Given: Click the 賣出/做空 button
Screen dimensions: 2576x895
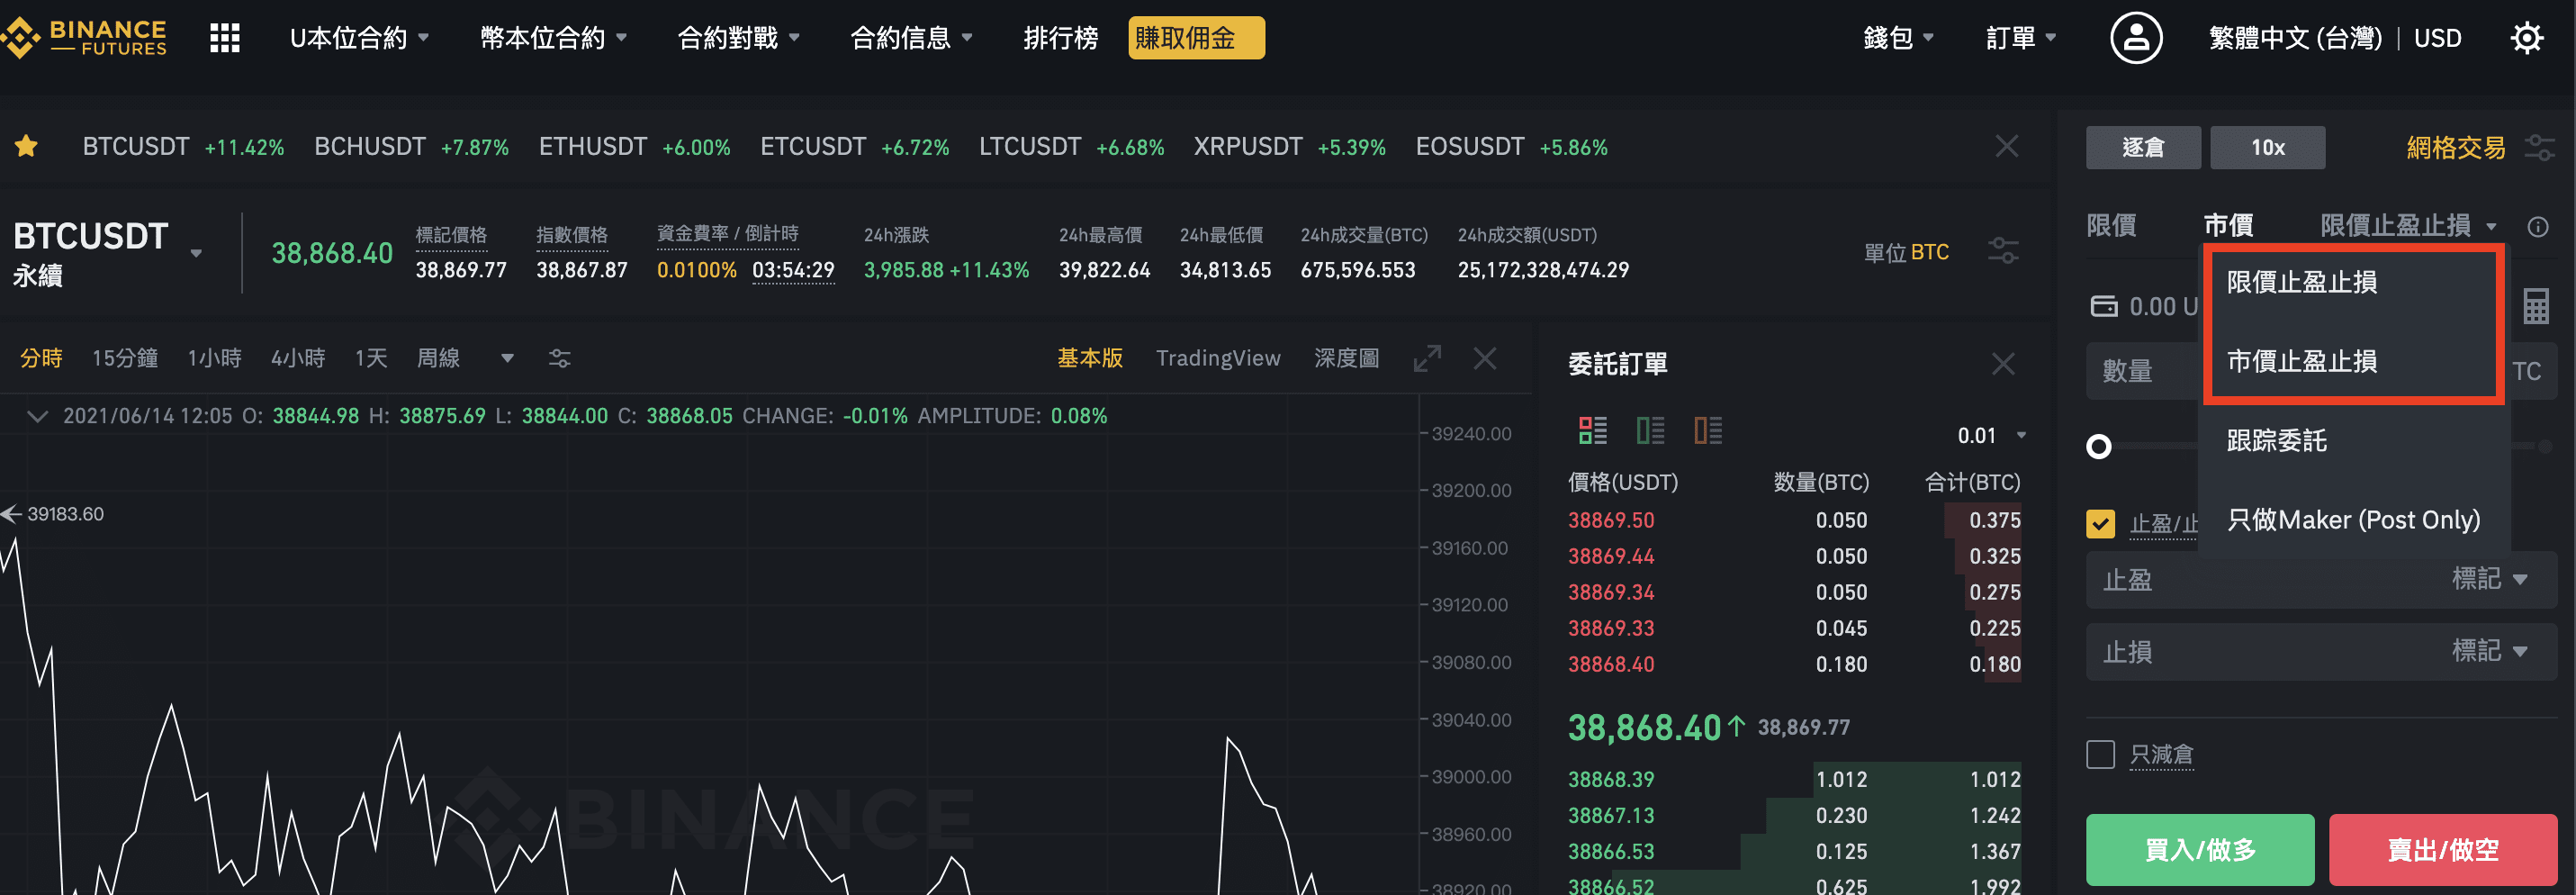Looking at the screenshot, I should [x=2443, y=849].
